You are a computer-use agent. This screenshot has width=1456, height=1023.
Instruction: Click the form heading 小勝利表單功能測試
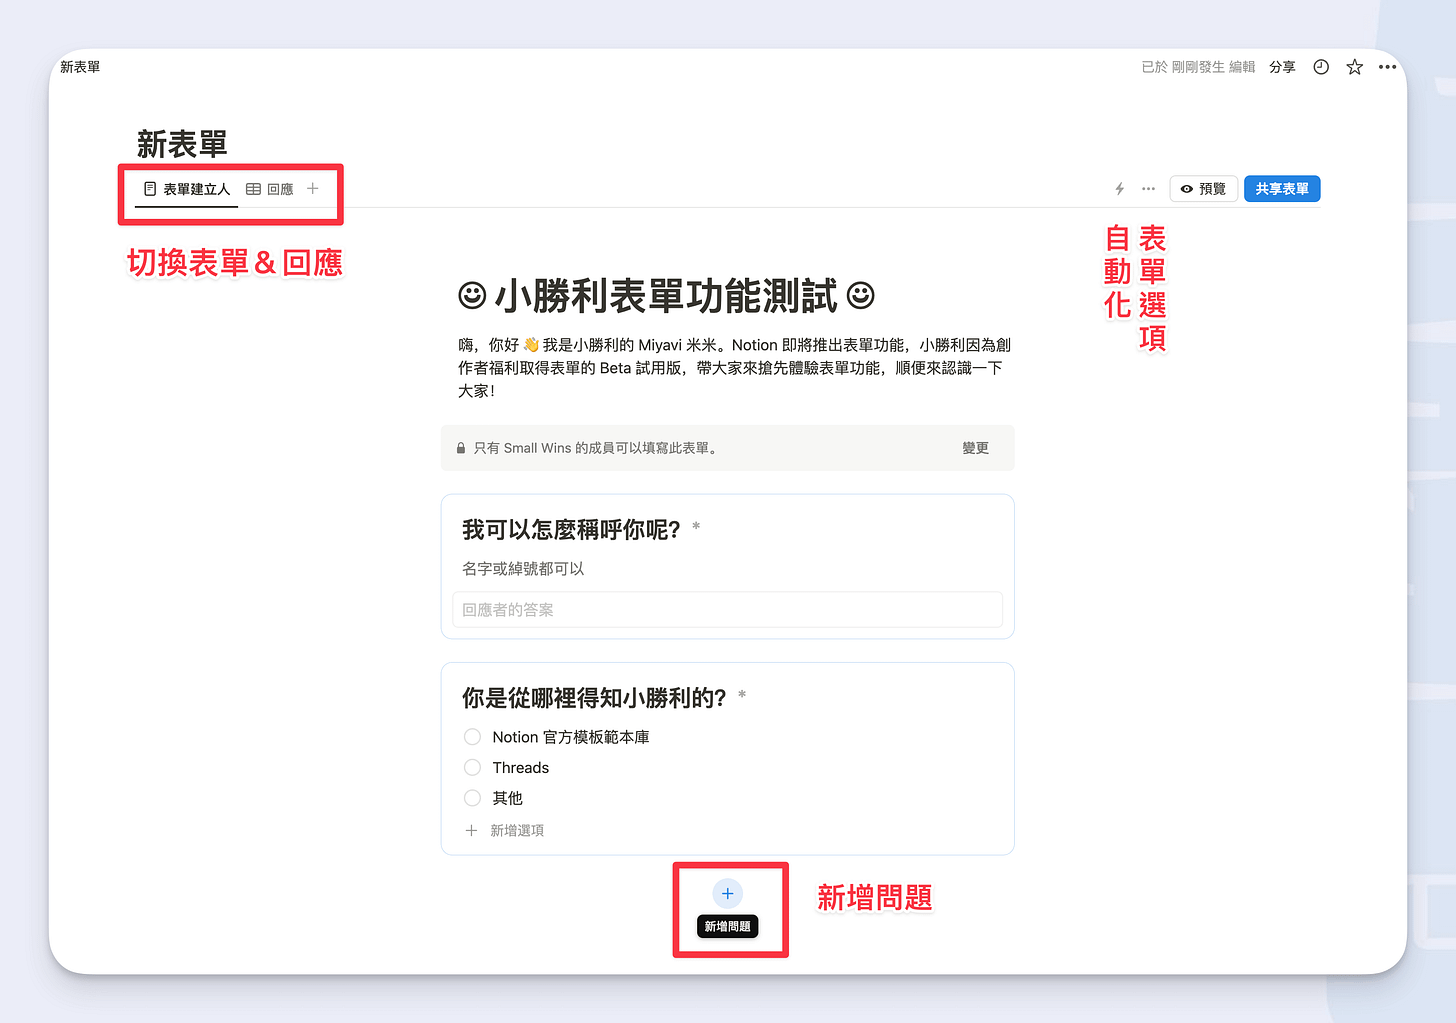(666, 296)
